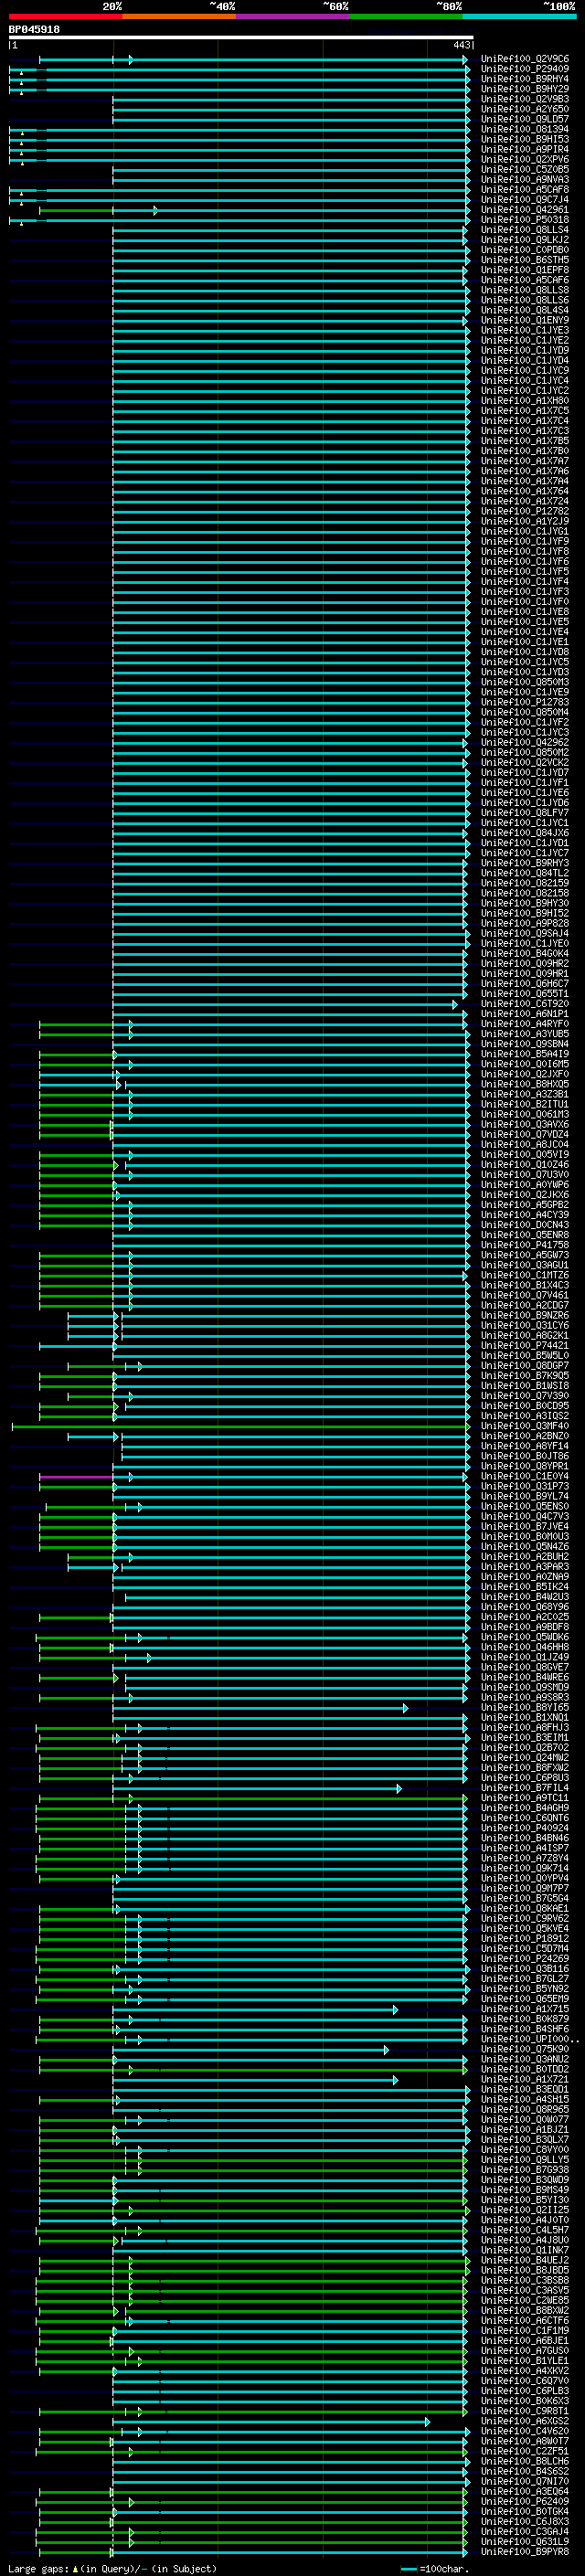Select the UniRef100_Q9LKJ2 label
Viewport: 585px width, 2576px height.
point(525,240)
